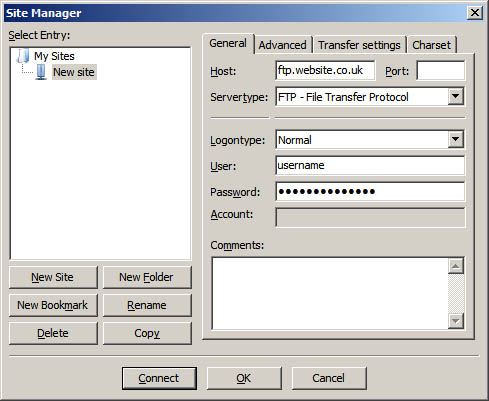Click the Rename button
489x401 pixels.
tap(147, 305)
